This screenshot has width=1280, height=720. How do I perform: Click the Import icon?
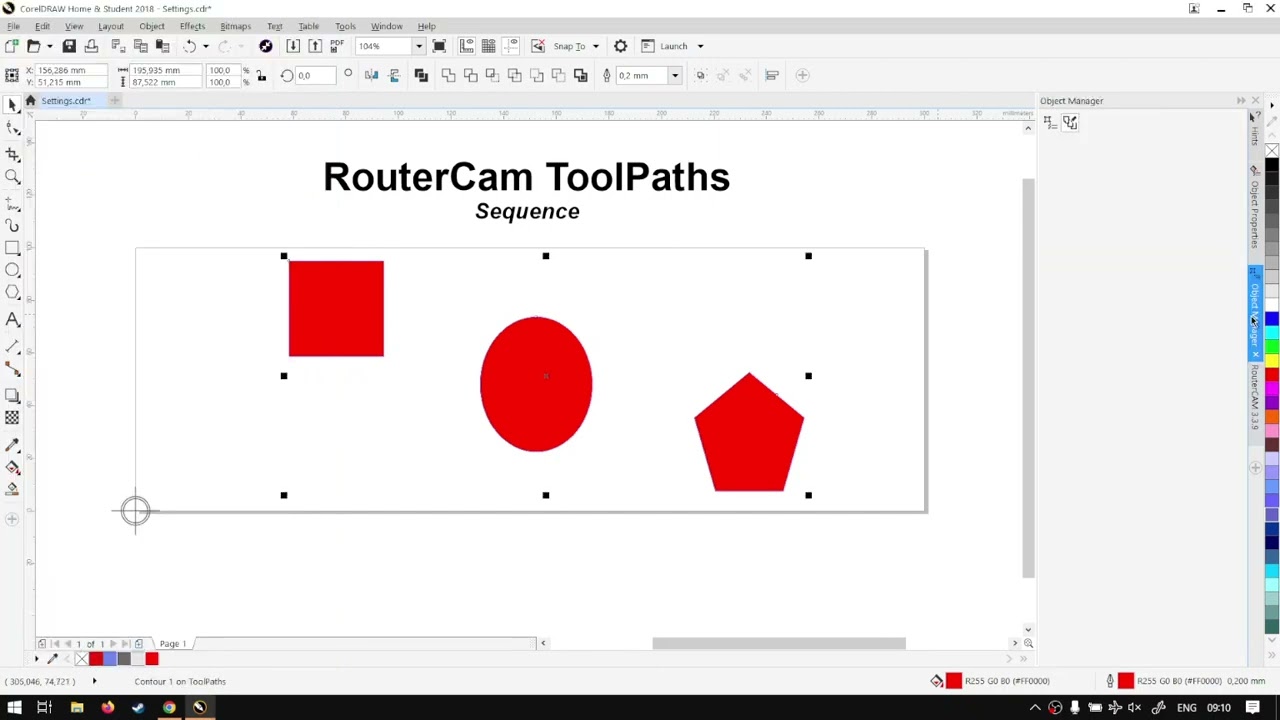pyautogui.click(x=293, y=46)
